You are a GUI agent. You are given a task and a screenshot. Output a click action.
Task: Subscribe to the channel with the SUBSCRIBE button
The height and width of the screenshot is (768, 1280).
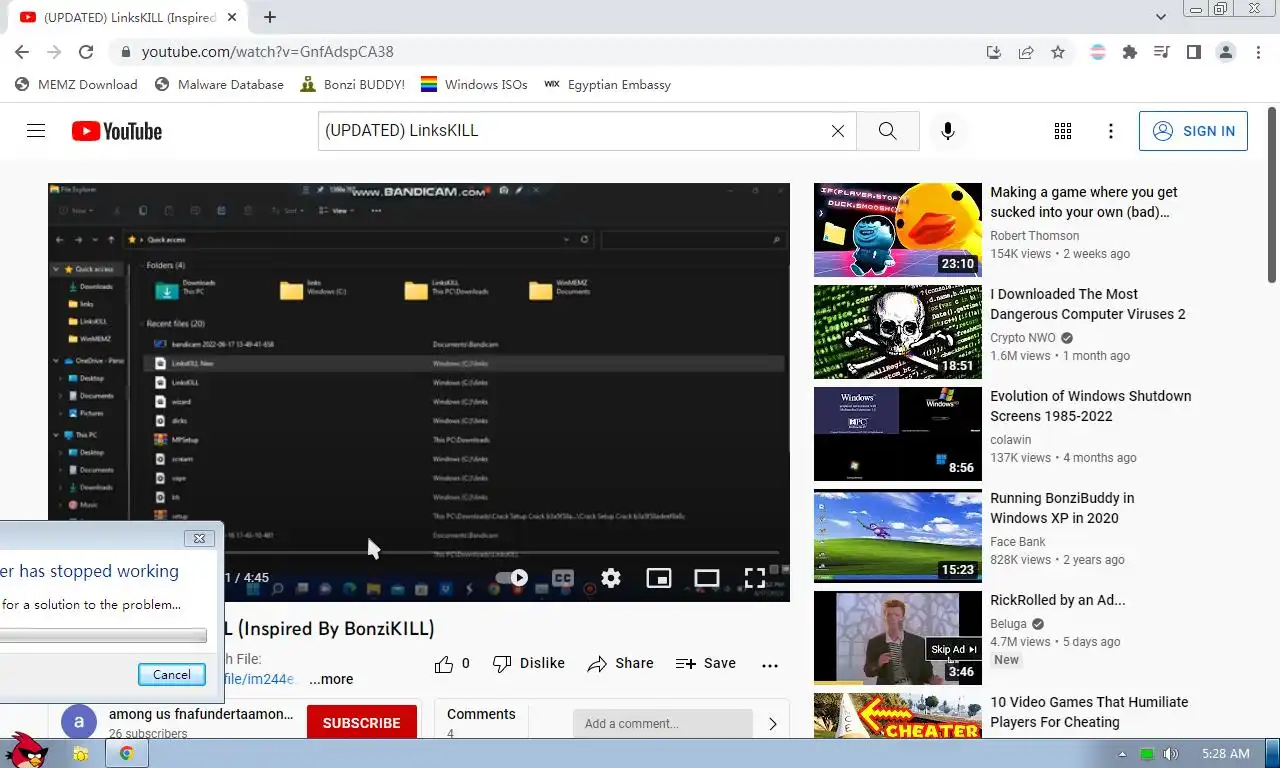361,723
